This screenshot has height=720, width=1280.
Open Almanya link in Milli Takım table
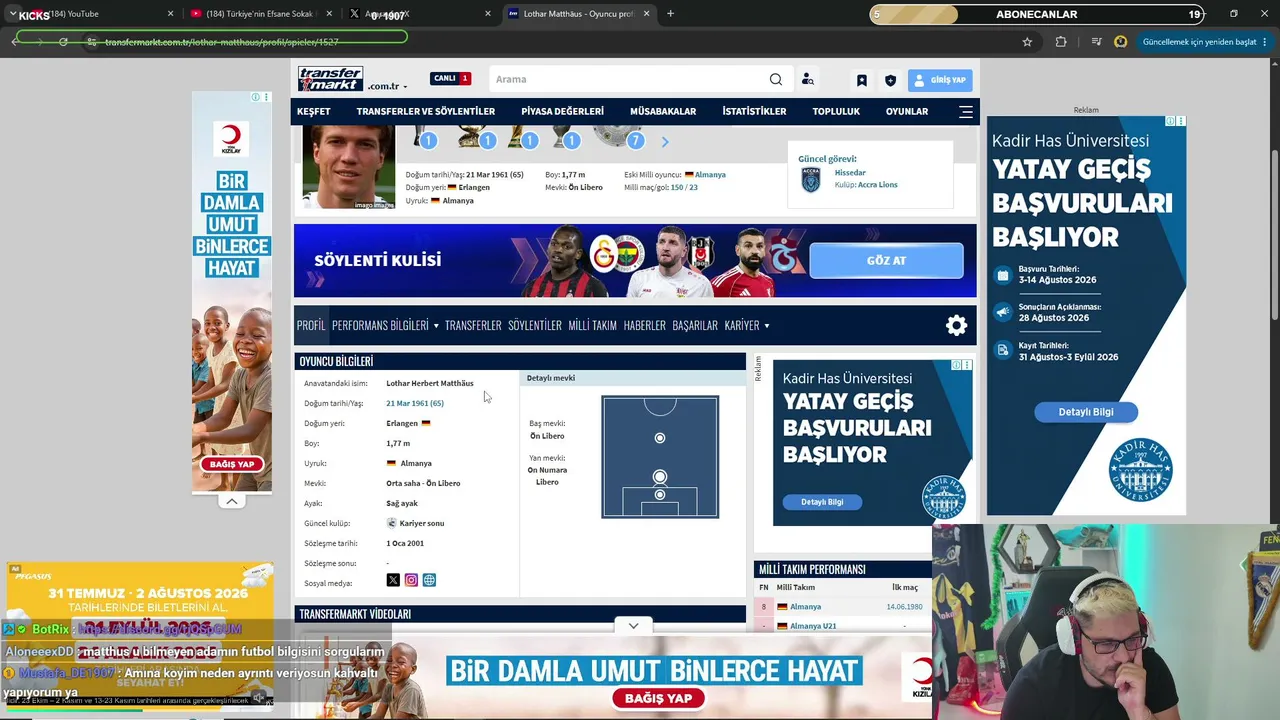(806, 607)
